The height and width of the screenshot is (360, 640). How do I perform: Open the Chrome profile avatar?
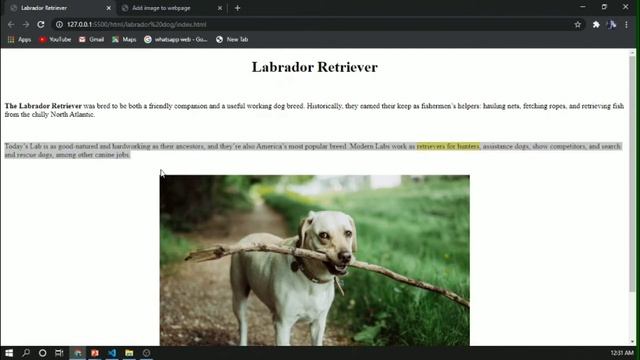[x=611, y=24]
